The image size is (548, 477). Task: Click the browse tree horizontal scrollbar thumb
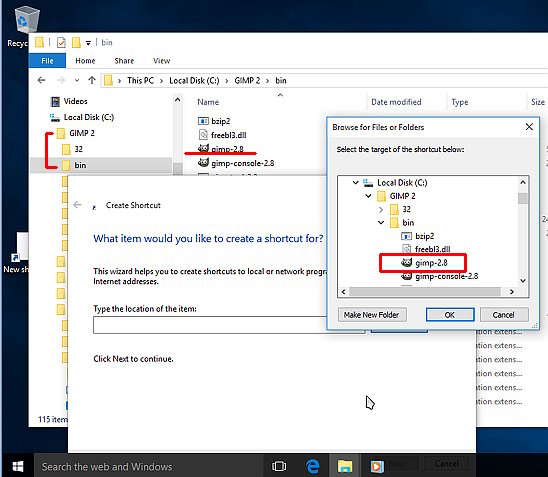pos(425,291)
